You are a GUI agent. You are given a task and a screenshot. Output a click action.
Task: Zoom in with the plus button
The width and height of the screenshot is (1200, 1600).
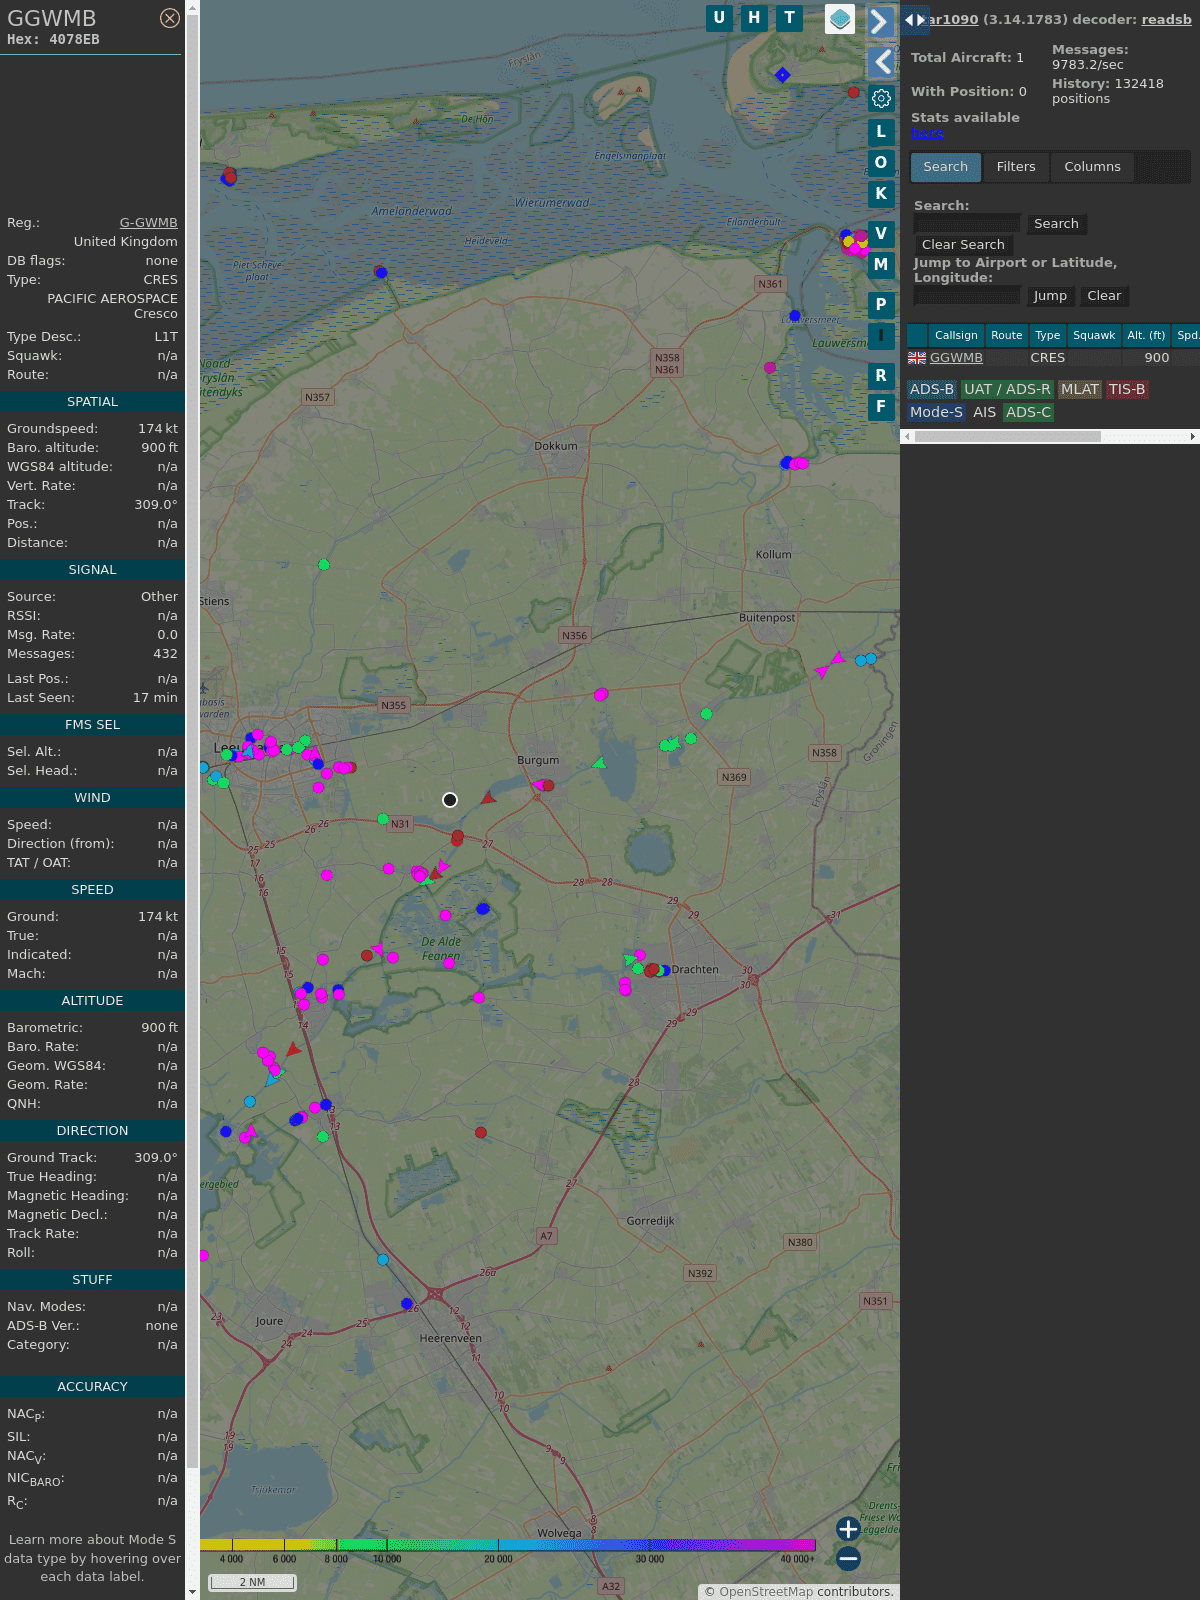point(848,1529)
